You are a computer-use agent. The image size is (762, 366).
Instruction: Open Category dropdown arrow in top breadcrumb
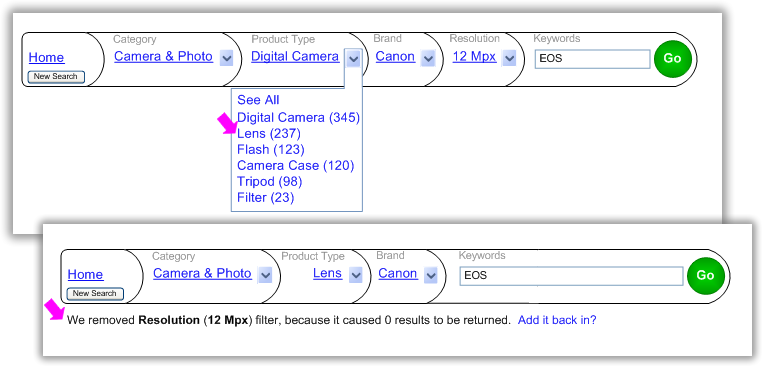coord(226,58)
